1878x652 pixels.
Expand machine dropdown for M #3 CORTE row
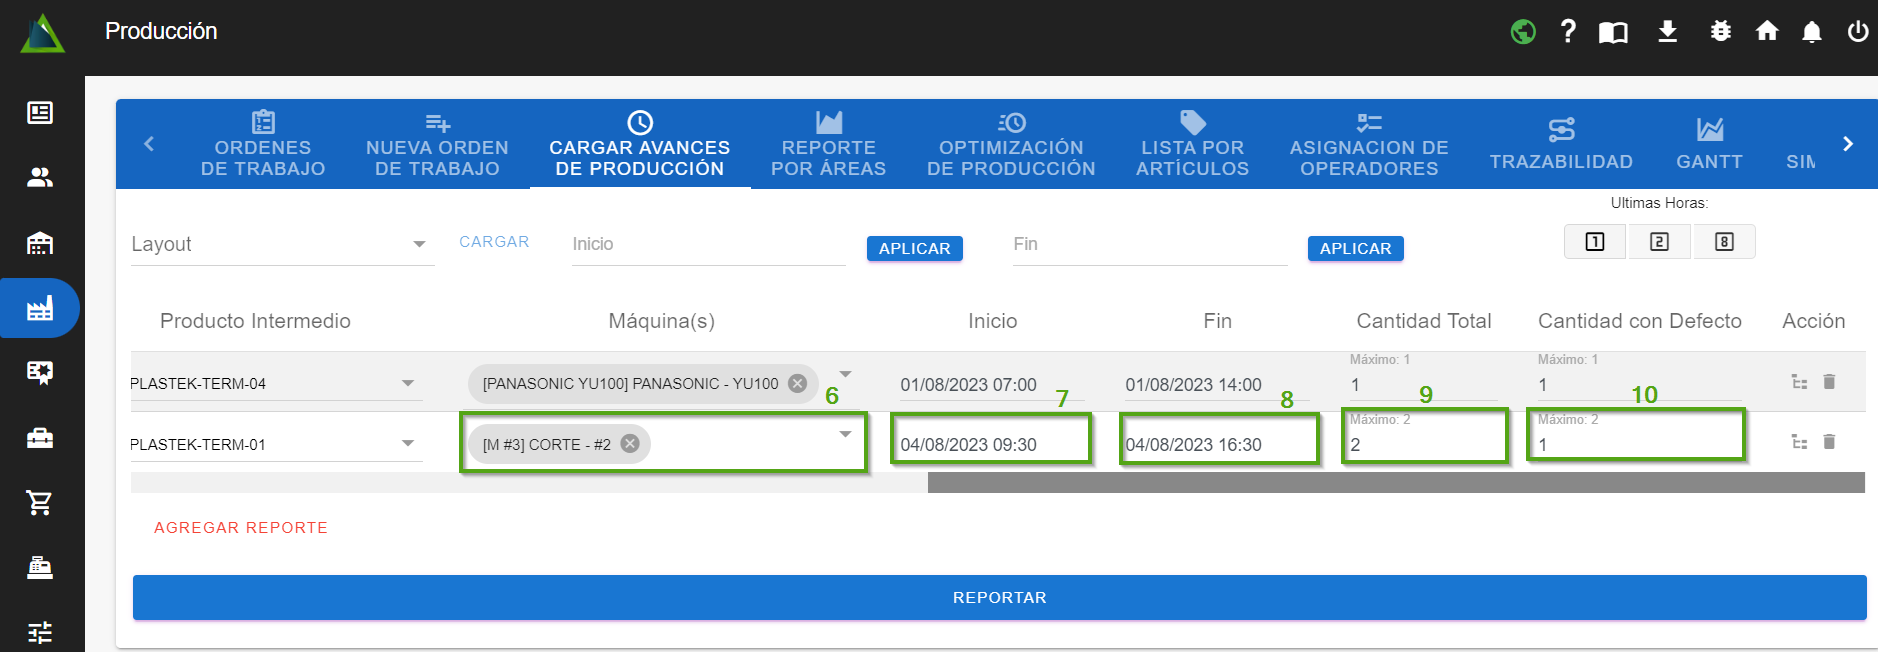click(x=845, y=434)
